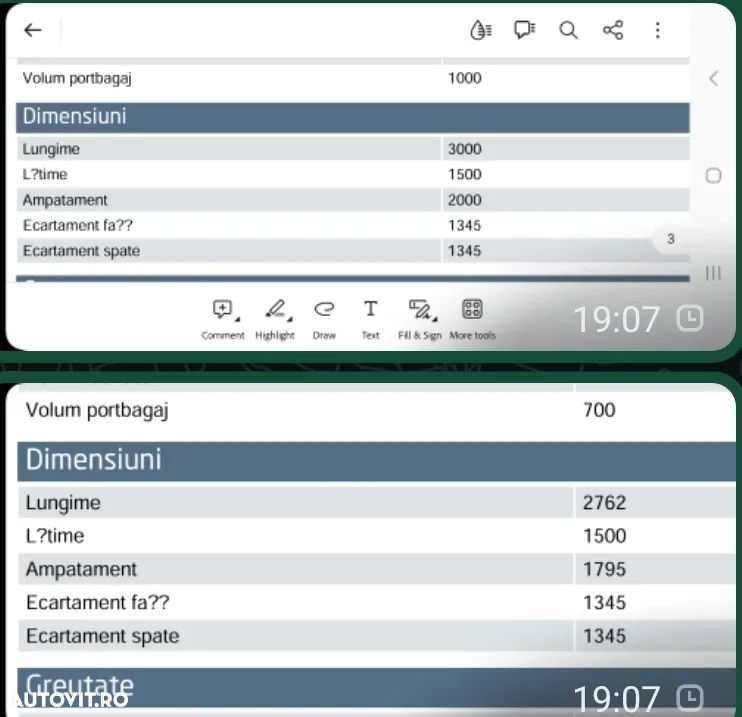Select Ampatament value 2000

point(465,200)
